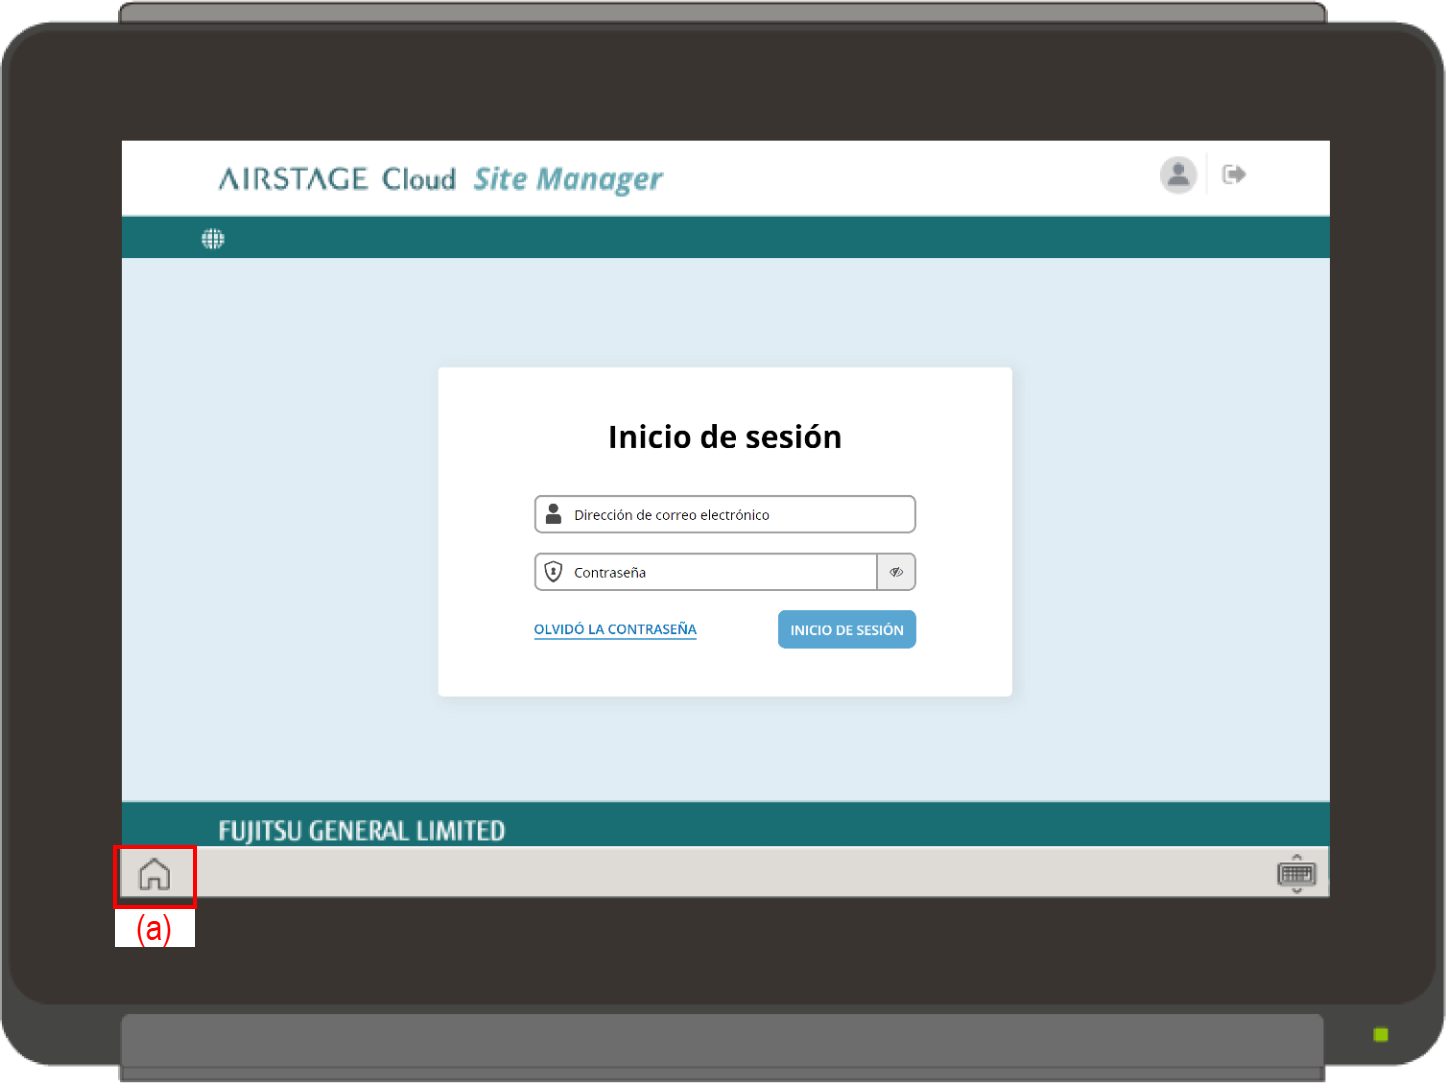Click the logout arrow icon in header
1448x1086 pixels.
point(1234,175)
